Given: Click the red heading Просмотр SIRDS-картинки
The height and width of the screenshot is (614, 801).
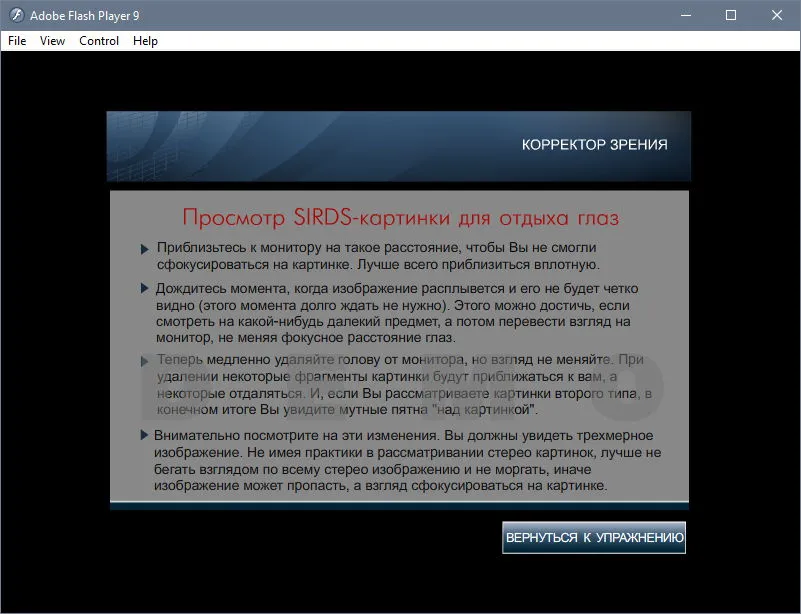Looking at the screenshot, I should [x=400, y=218].
